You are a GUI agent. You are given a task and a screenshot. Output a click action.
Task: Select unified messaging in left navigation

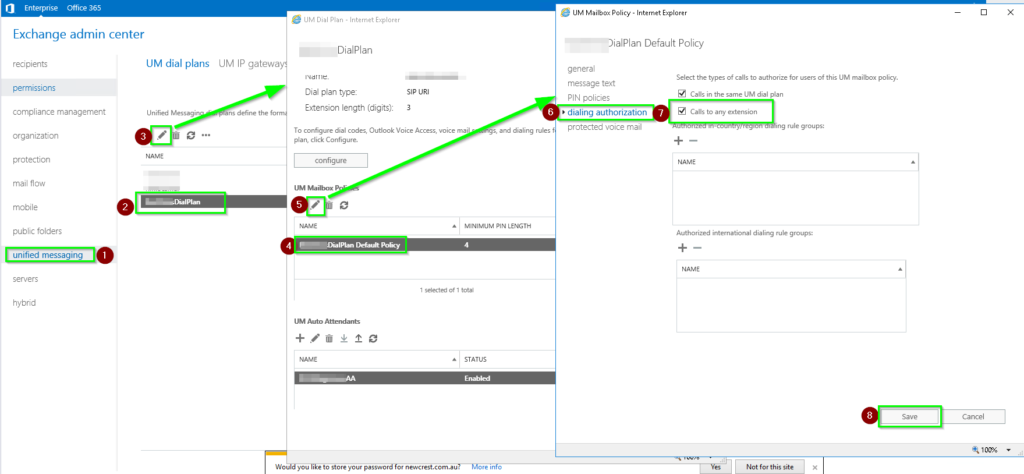pos(48,255)
